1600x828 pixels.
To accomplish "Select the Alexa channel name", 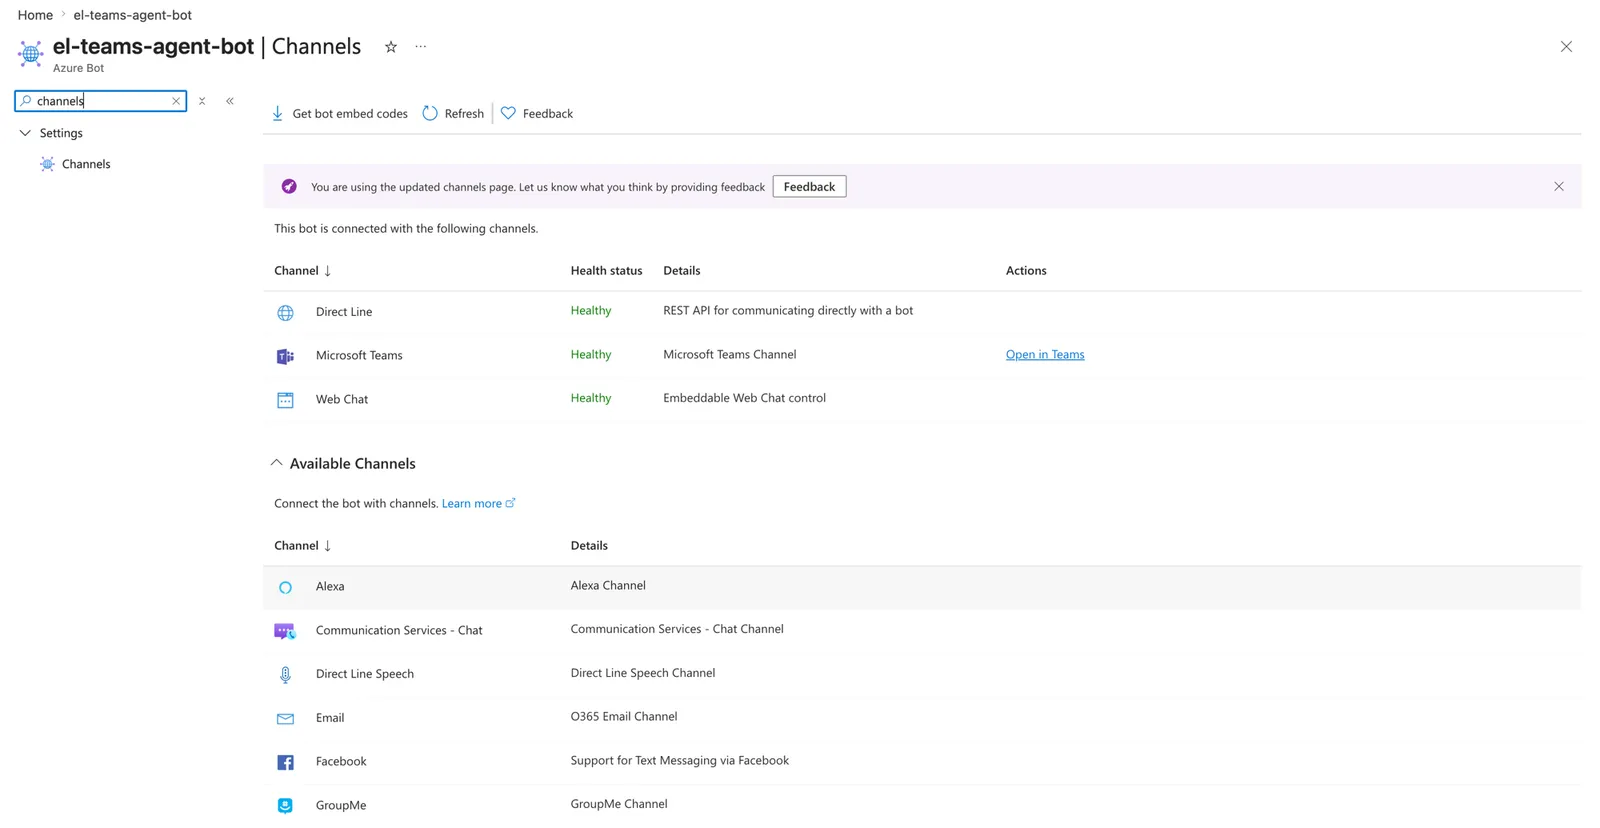I will click(330, 587).
